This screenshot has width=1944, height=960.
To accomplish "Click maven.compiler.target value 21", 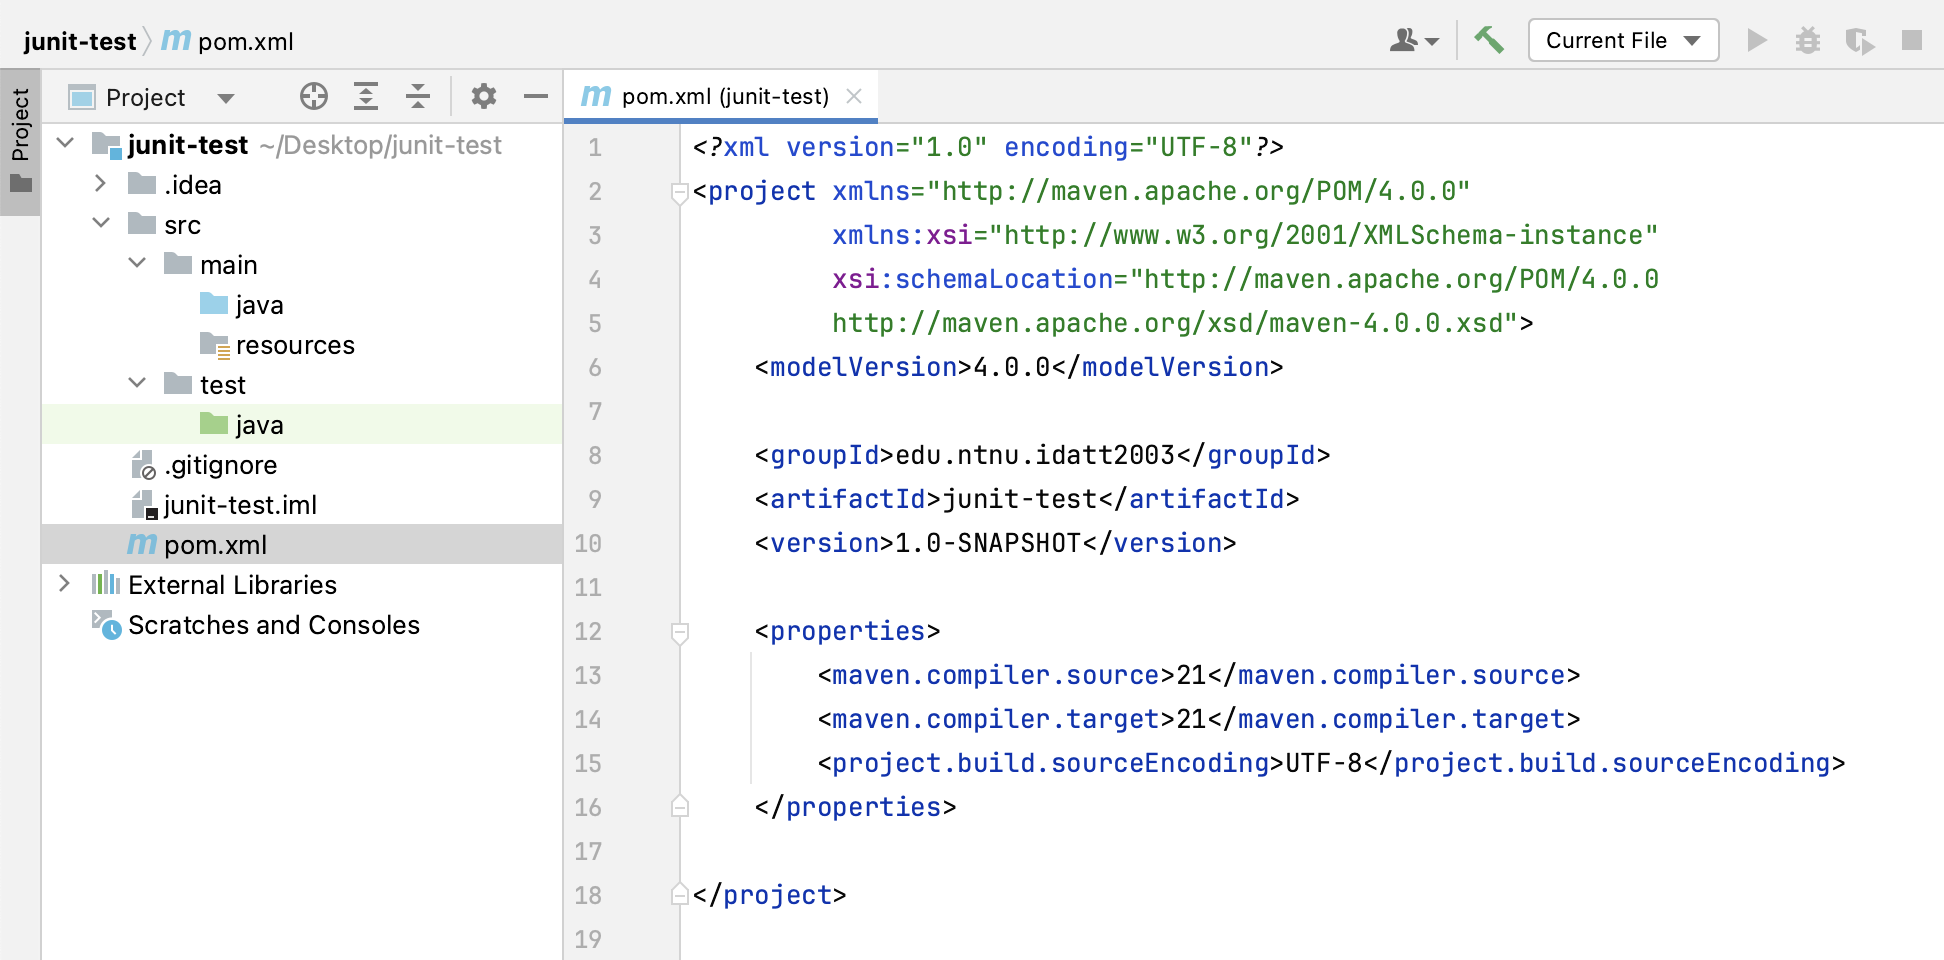I will [1191, 719].
